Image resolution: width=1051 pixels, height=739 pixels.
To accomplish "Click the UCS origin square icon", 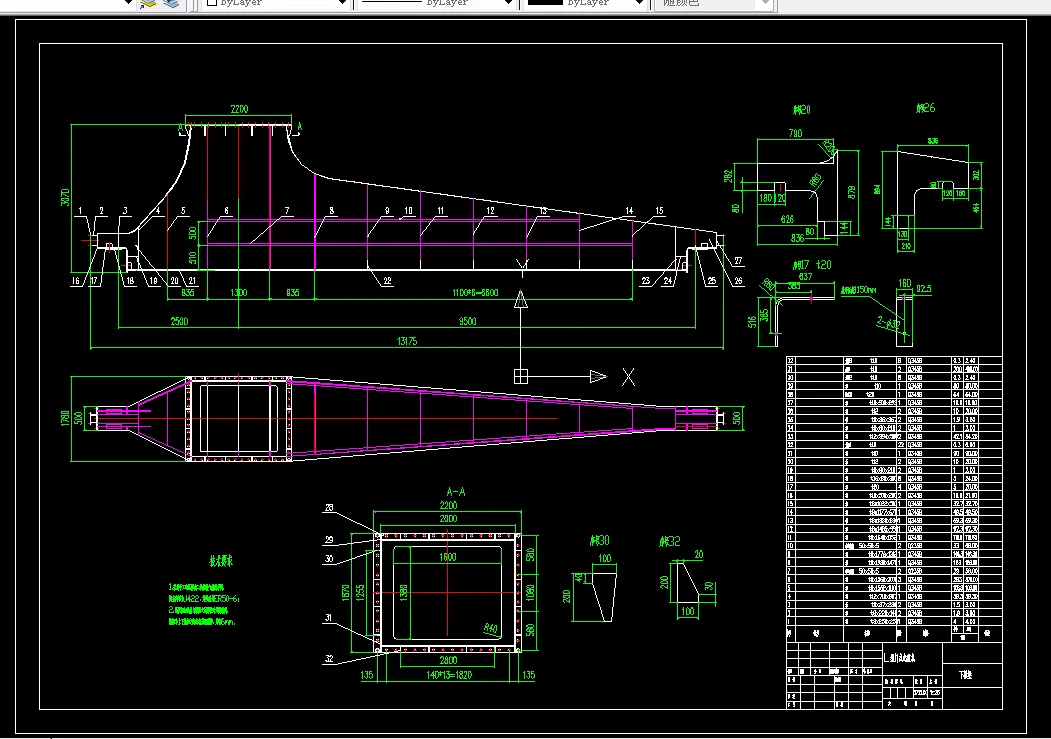I will pyautogui.click(x=521, y=377).
